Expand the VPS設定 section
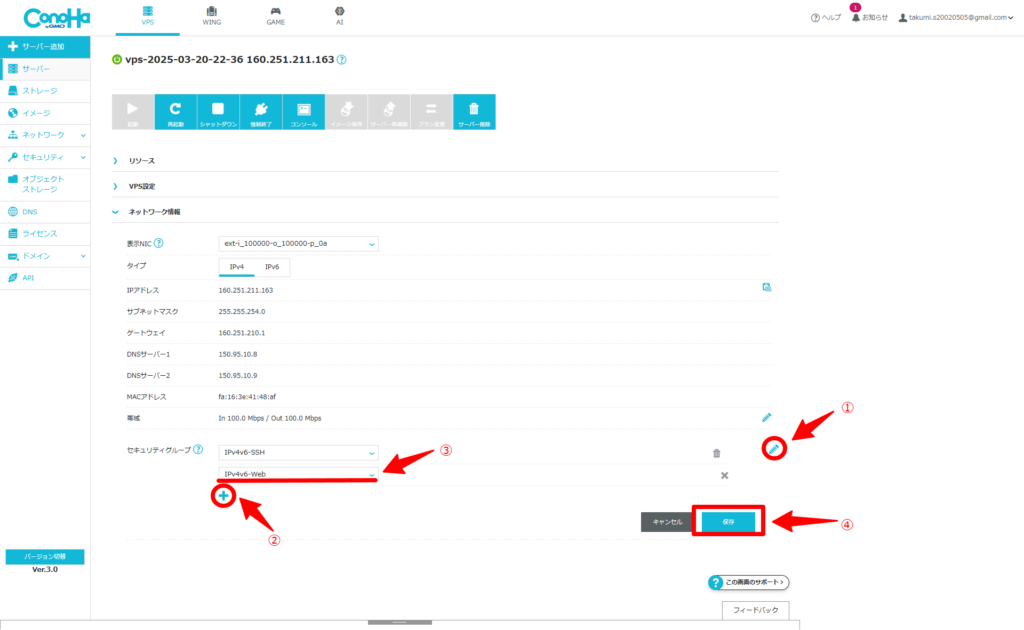Image resolution: width=1024 pixels, height=630 pixels. tap(142, 186)
